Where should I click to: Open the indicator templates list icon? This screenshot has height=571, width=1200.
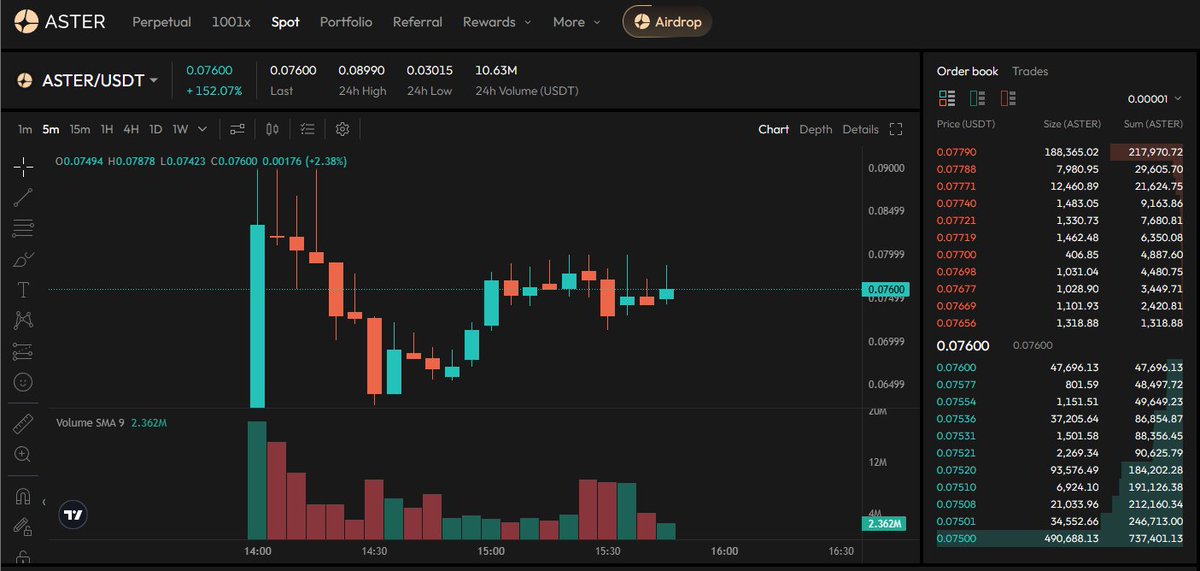tap(307, 129)
